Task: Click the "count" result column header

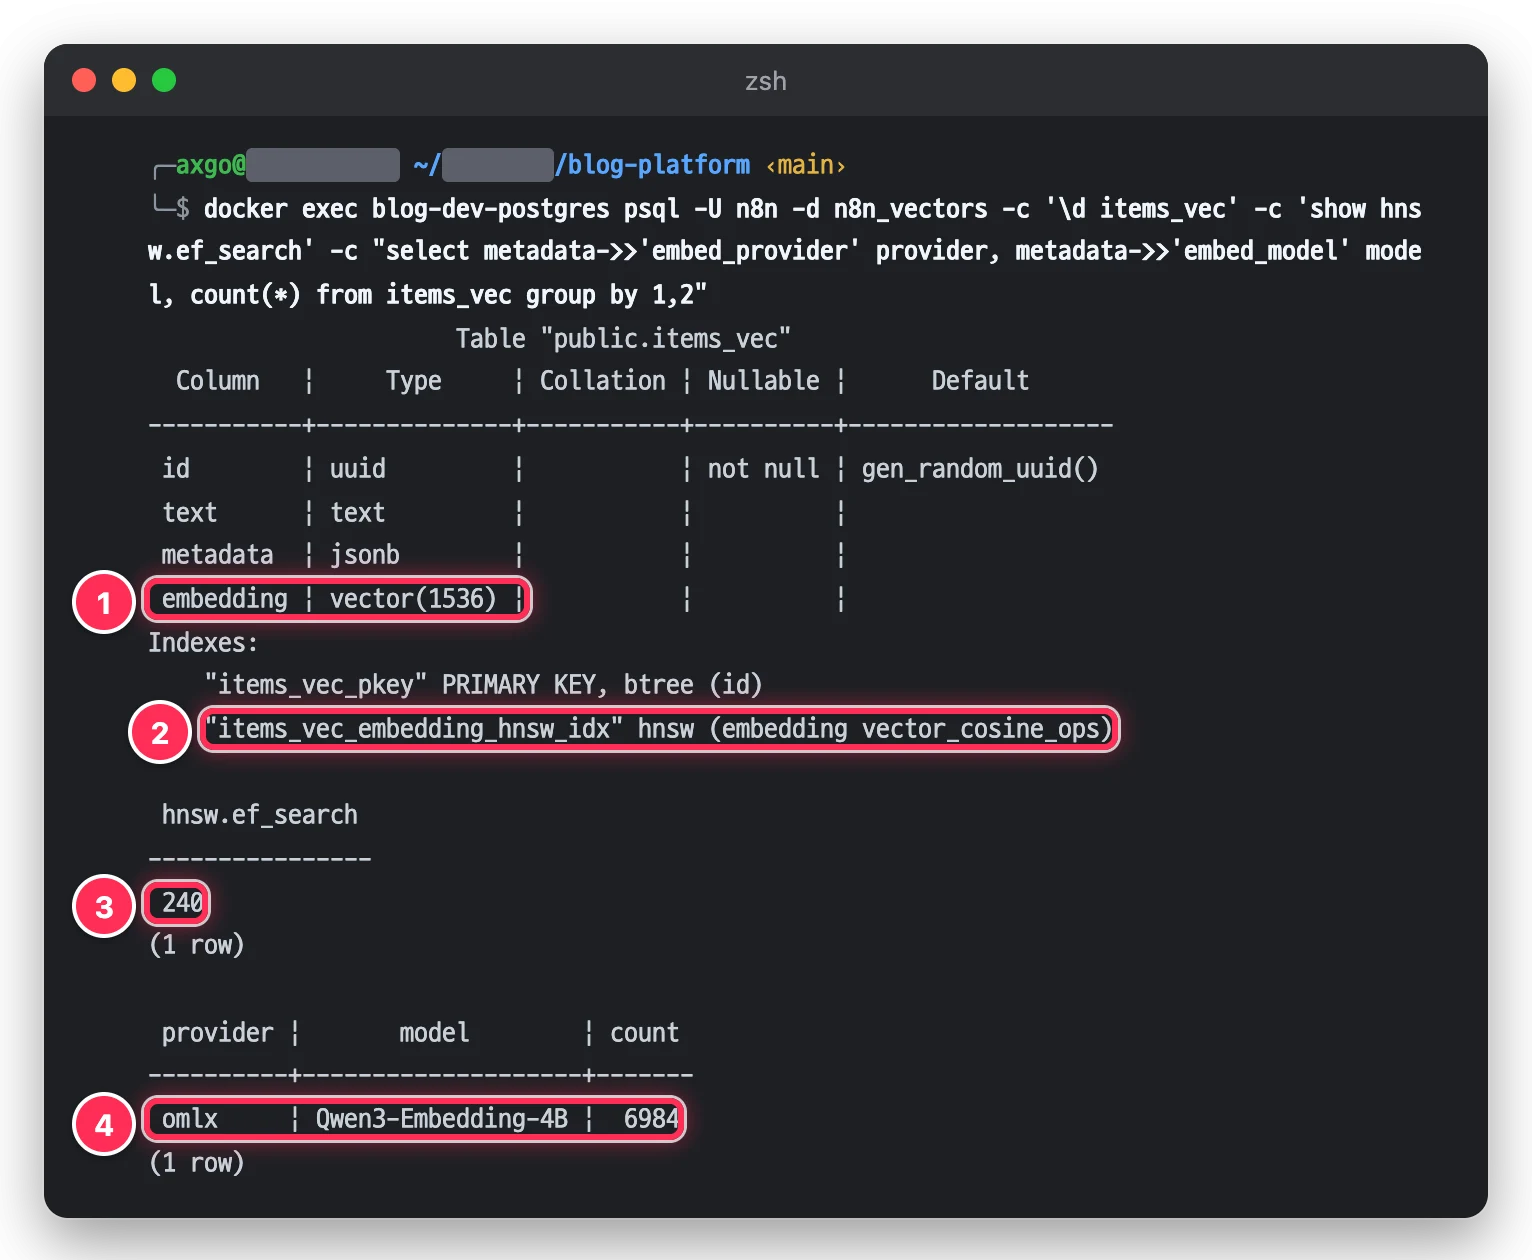Action: [645, 1033]
